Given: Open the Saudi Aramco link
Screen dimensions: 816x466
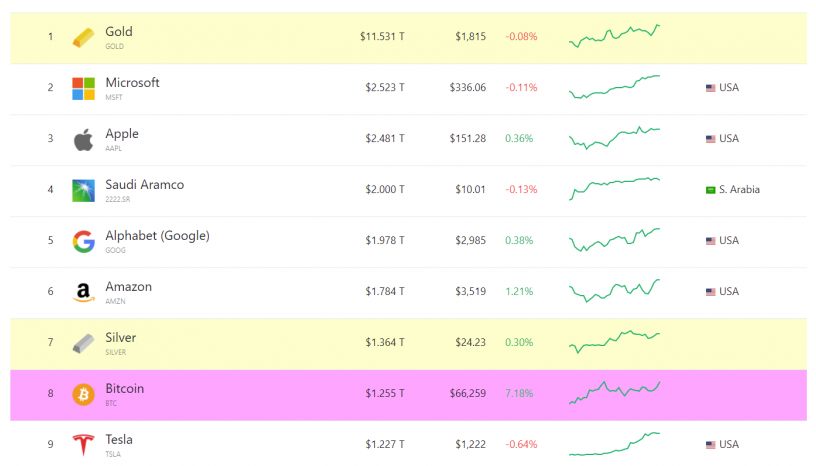Looking at the screenshot, I should click(144, 185).
